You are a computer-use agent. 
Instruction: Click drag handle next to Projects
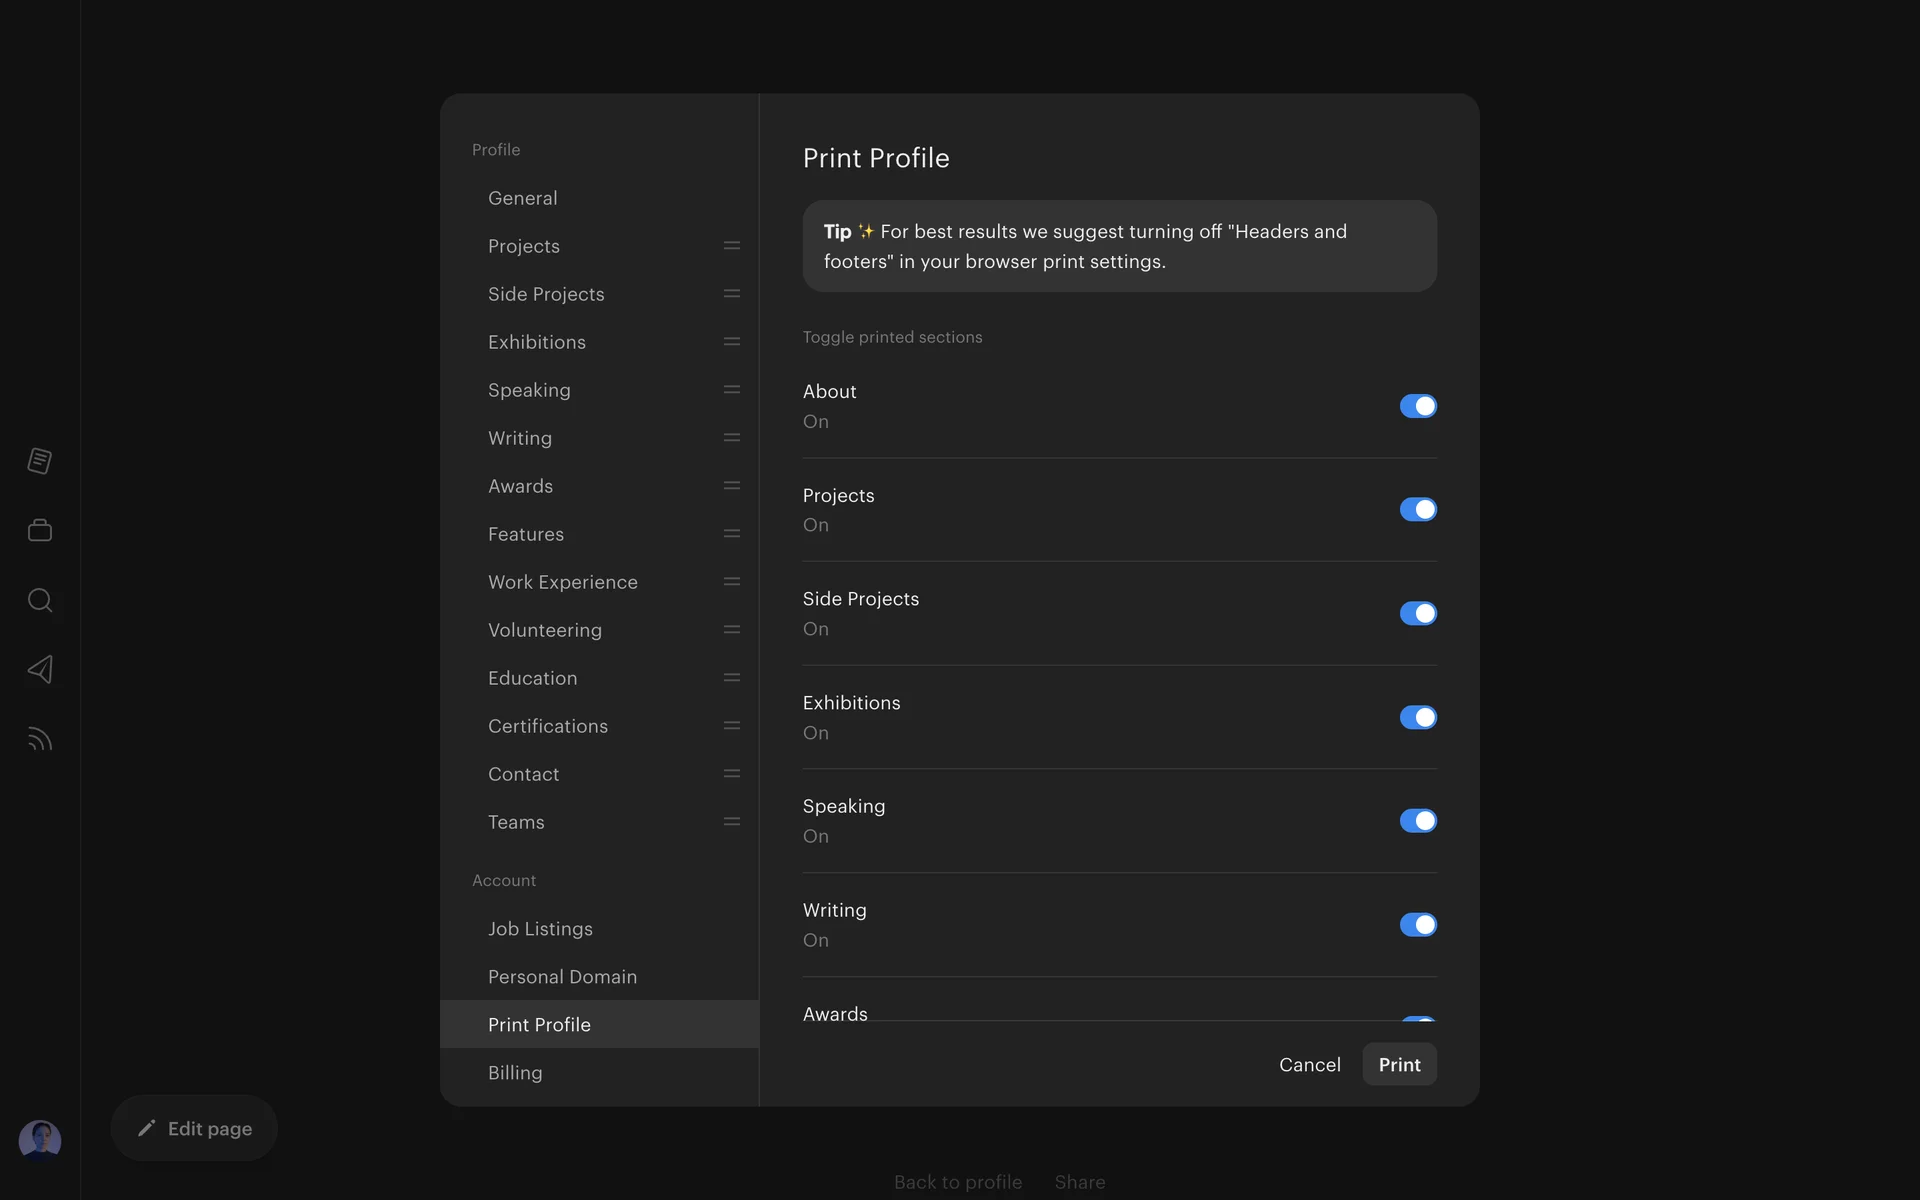click(x=731, y=246)
